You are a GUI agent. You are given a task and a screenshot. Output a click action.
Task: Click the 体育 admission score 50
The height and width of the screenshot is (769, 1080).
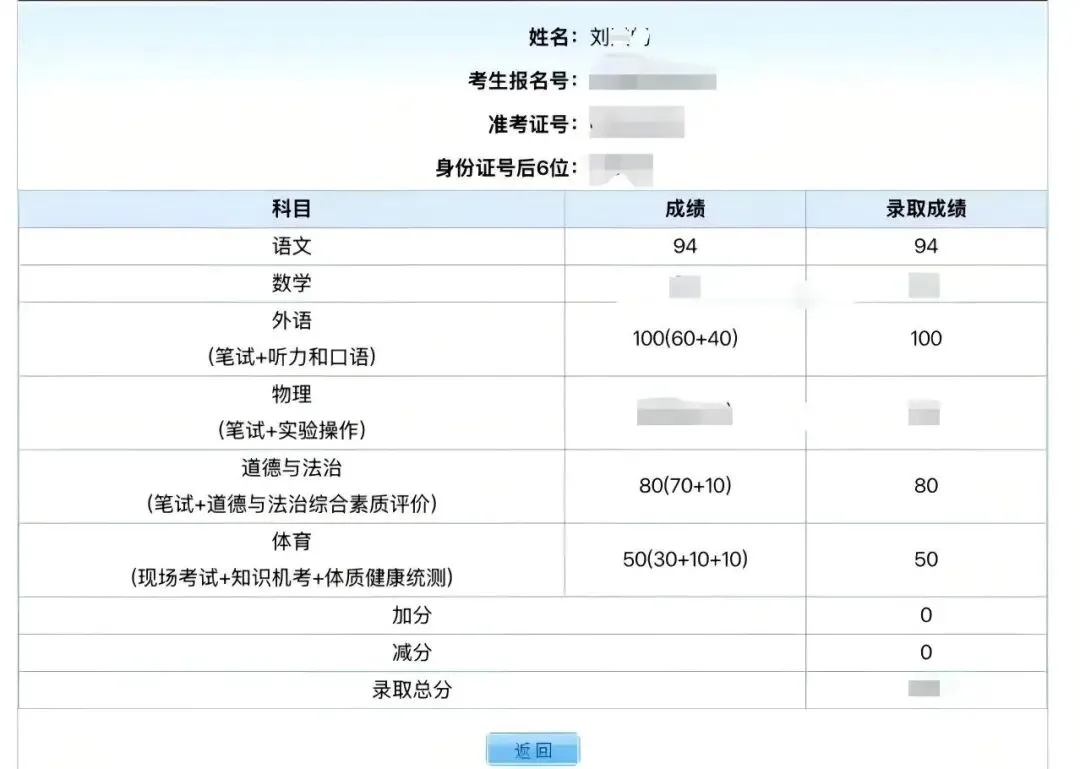coord(926,559)
